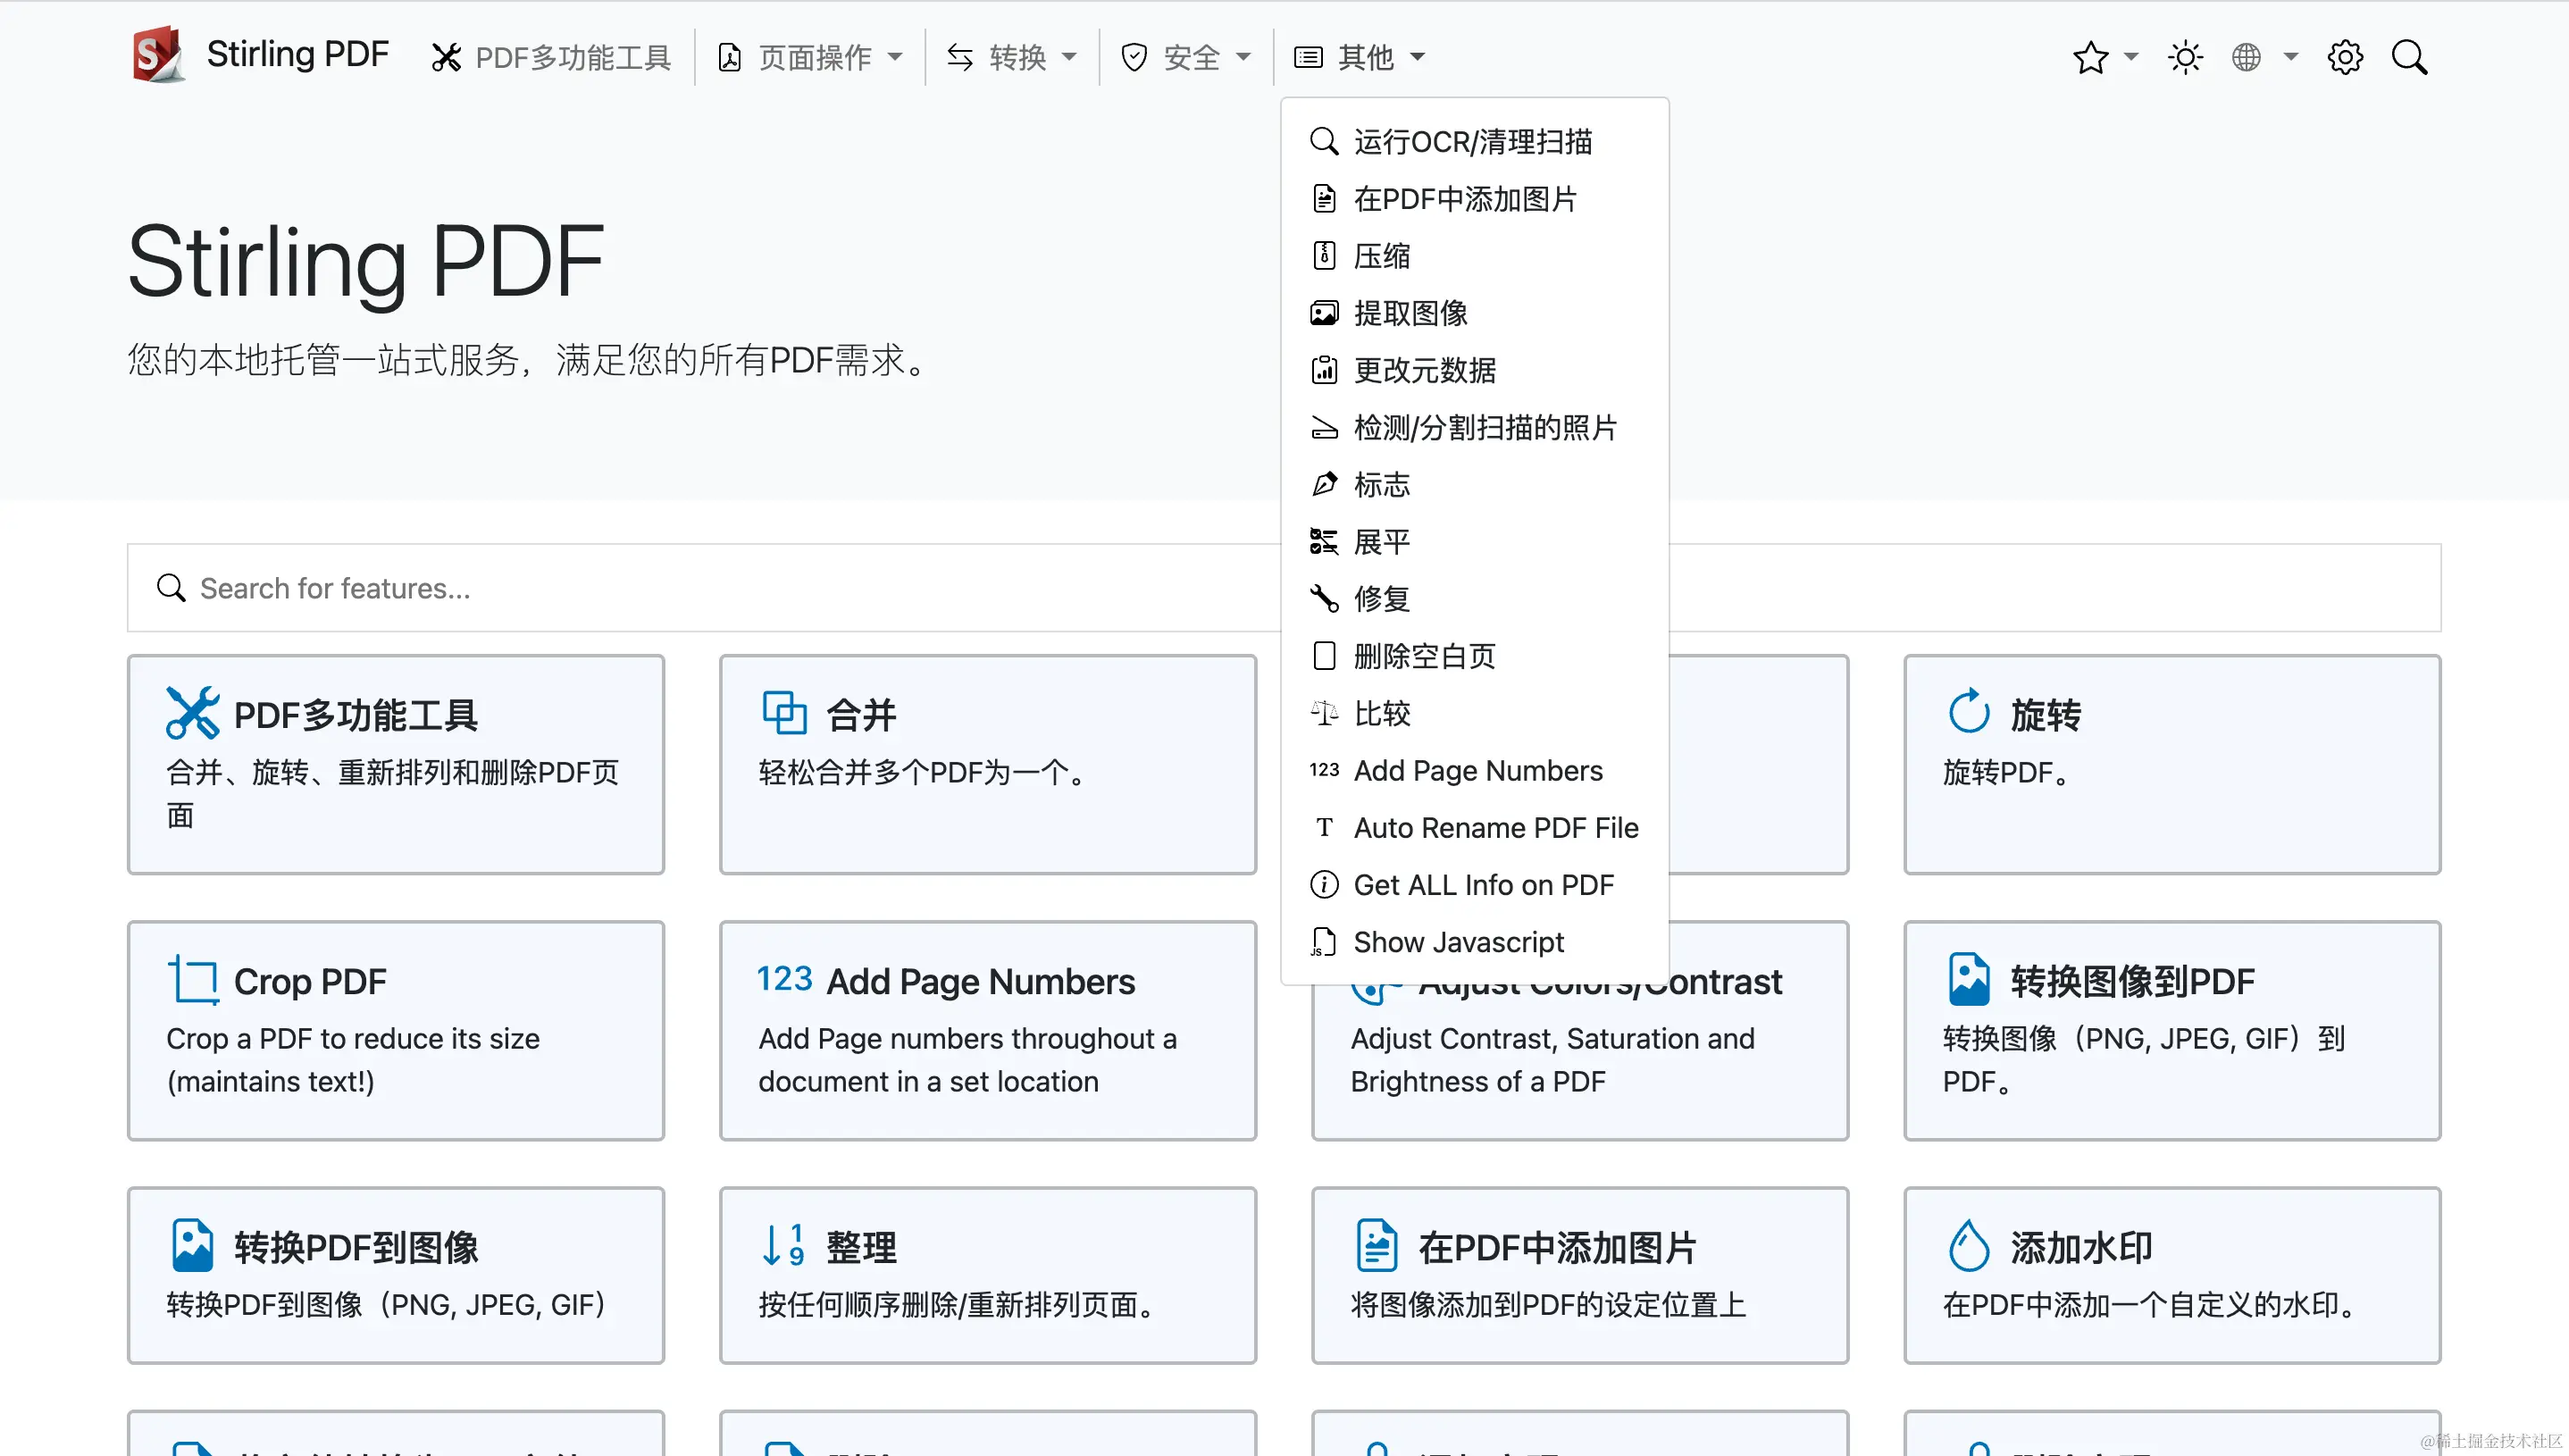Click the droplet icon on 添加水印 card
Image resolution: width=2569 pixels, height=1456 pixels.
1969,1245
